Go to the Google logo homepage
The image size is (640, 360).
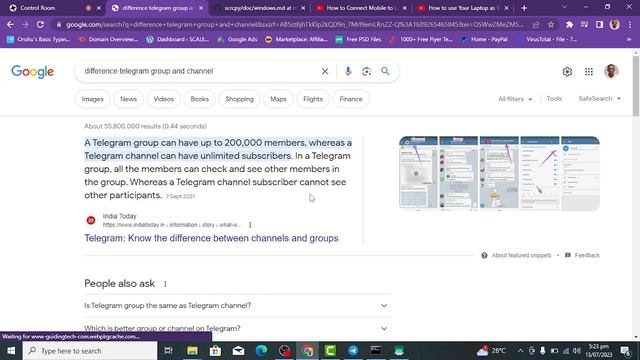pos(33,72)
